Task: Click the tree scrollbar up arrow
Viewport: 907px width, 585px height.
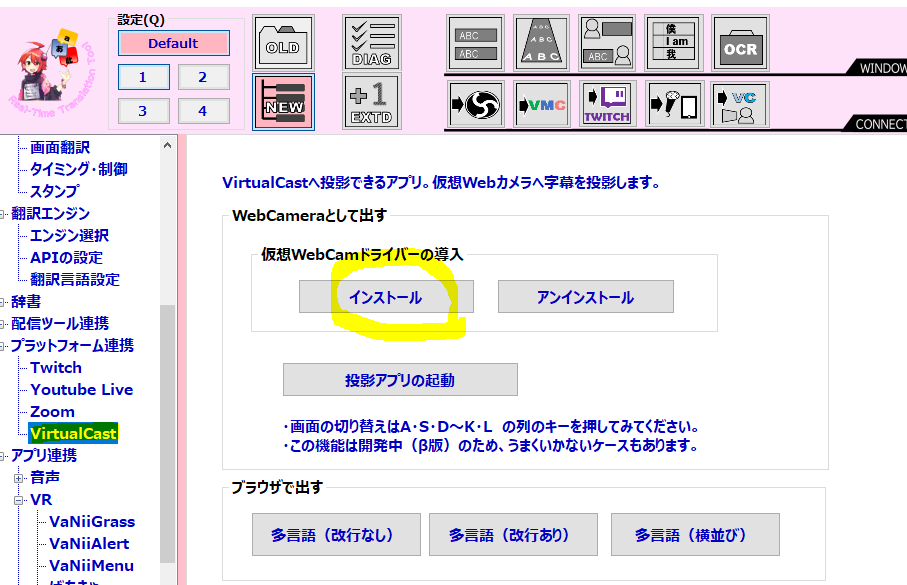Action: (168, 145)
